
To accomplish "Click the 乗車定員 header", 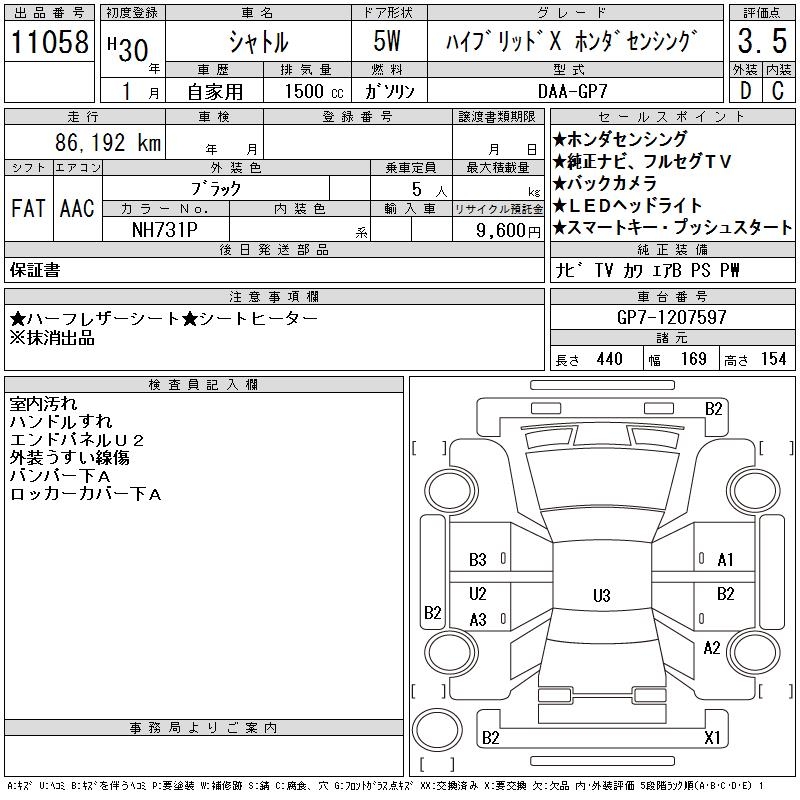I will click(411, 167).
